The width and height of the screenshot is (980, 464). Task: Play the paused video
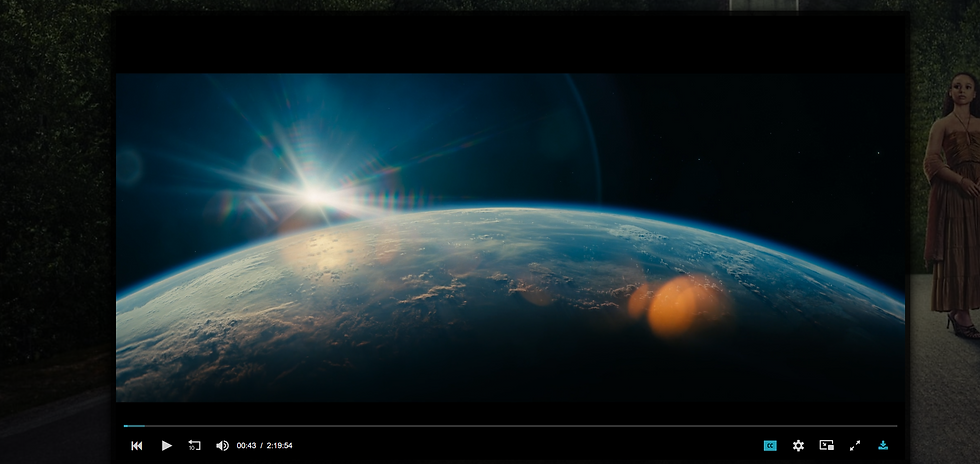click(166, 446)
